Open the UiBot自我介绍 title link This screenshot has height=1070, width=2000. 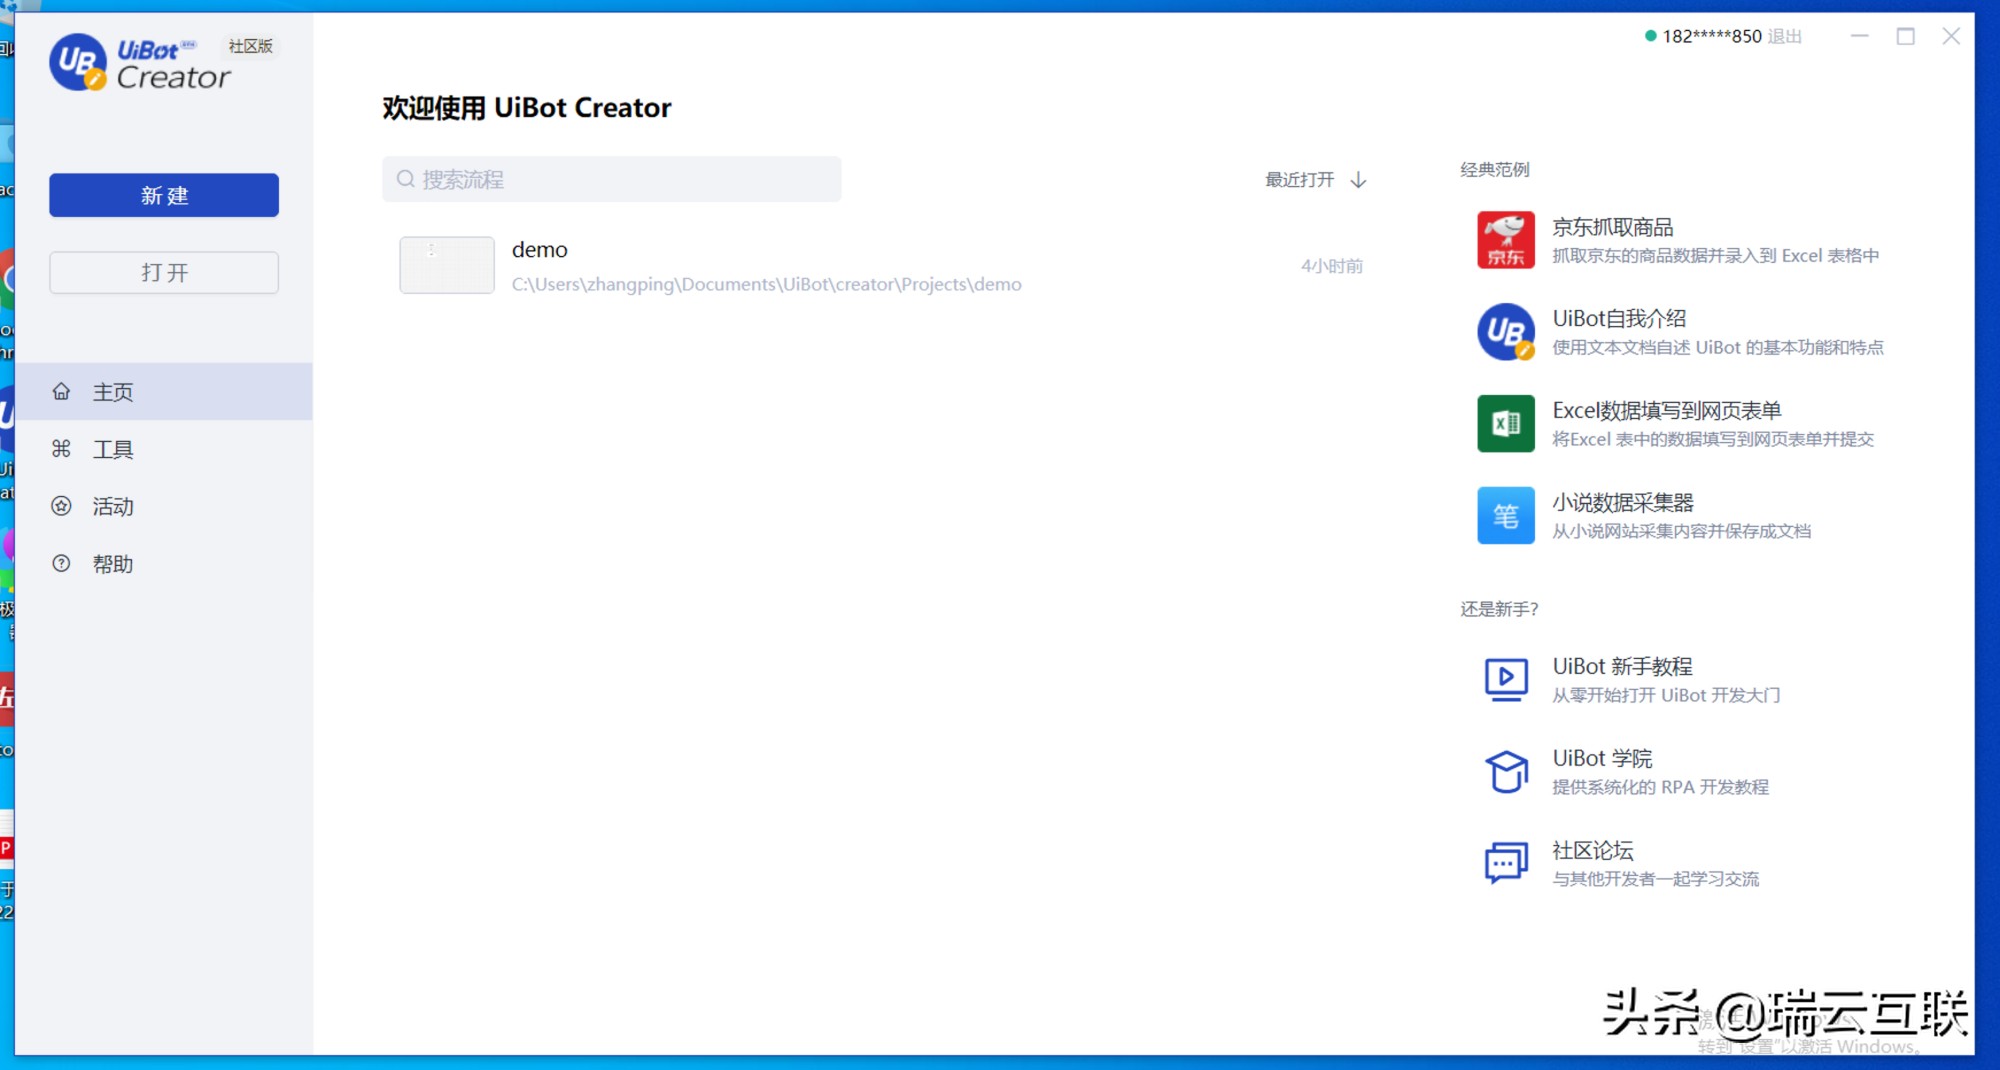[1619, 319]
